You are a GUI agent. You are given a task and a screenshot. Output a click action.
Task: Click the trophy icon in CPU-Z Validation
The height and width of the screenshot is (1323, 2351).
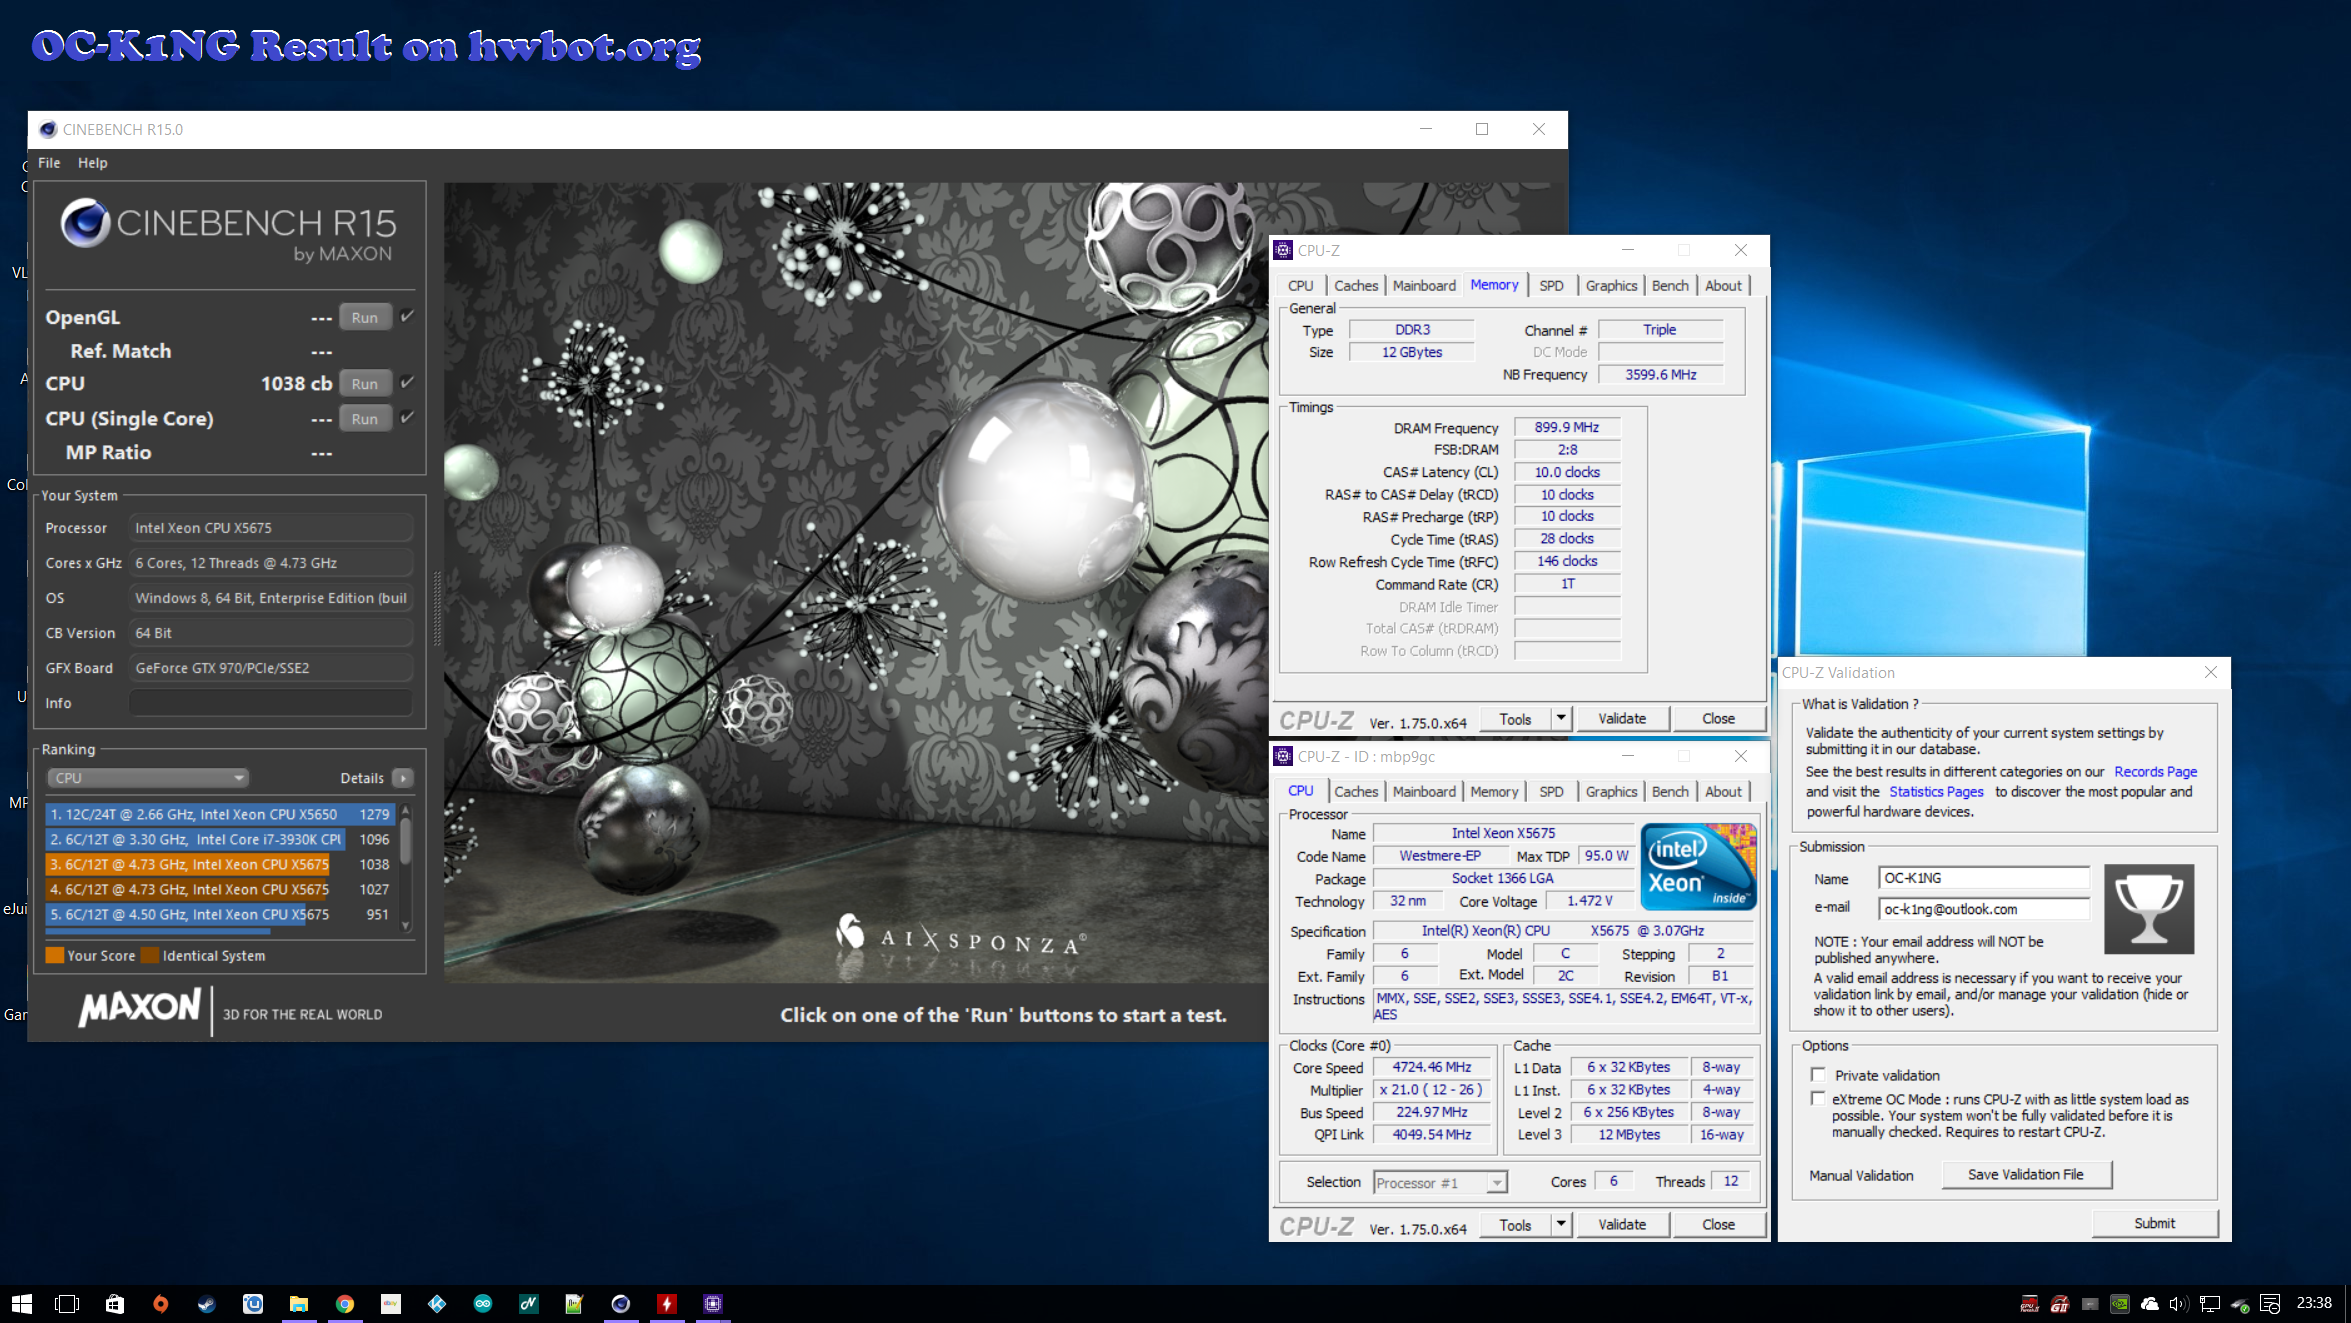coord(2149,909)
